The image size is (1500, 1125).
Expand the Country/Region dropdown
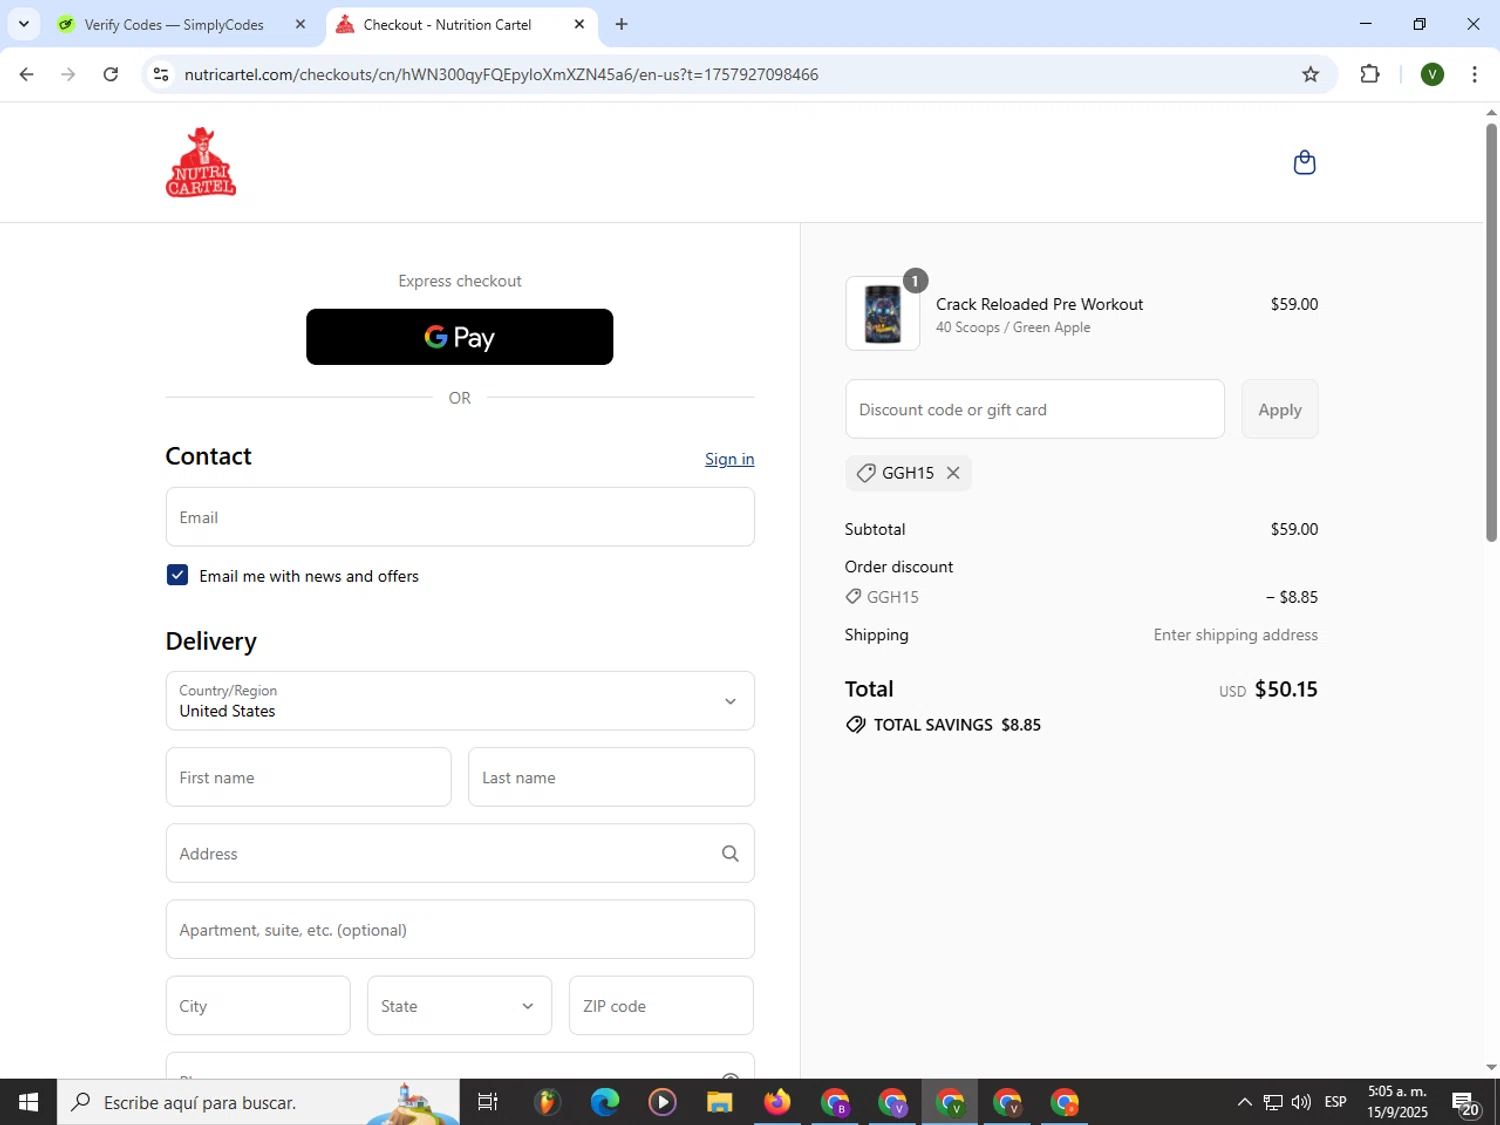(x=460, y=701)
